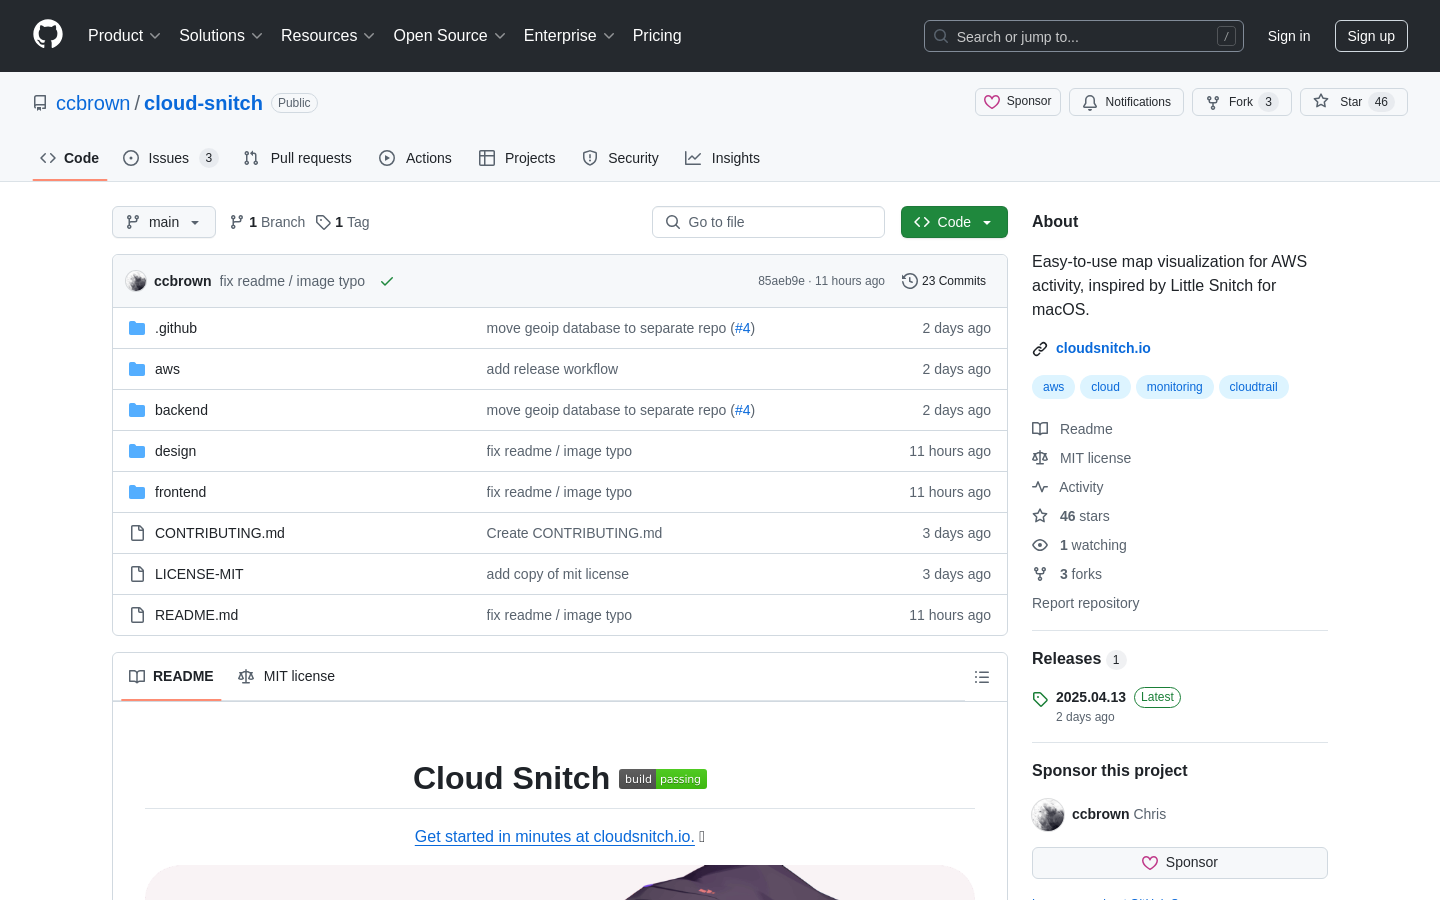Click the green commit status checkmark

pyautogui.click(x=387, y=281)
